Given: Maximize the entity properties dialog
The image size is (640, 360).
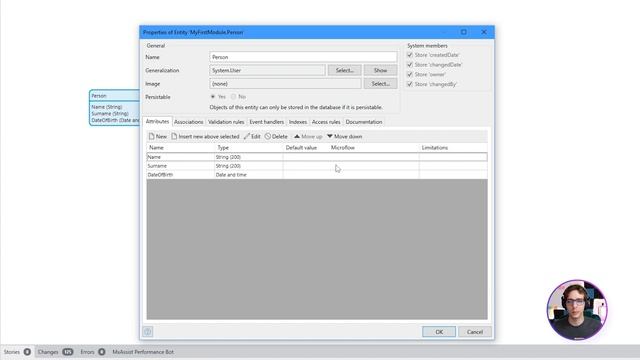Looking at the screenshot, I should [x=464, y=32].
